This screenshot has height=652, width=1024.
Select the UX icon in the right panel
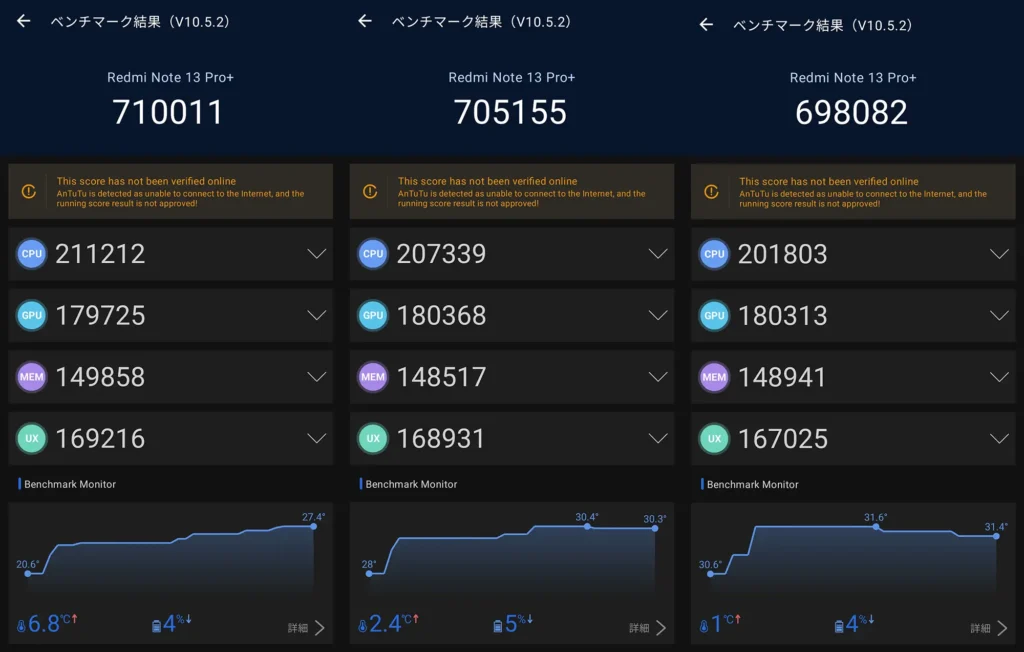[x=713, y=438]
